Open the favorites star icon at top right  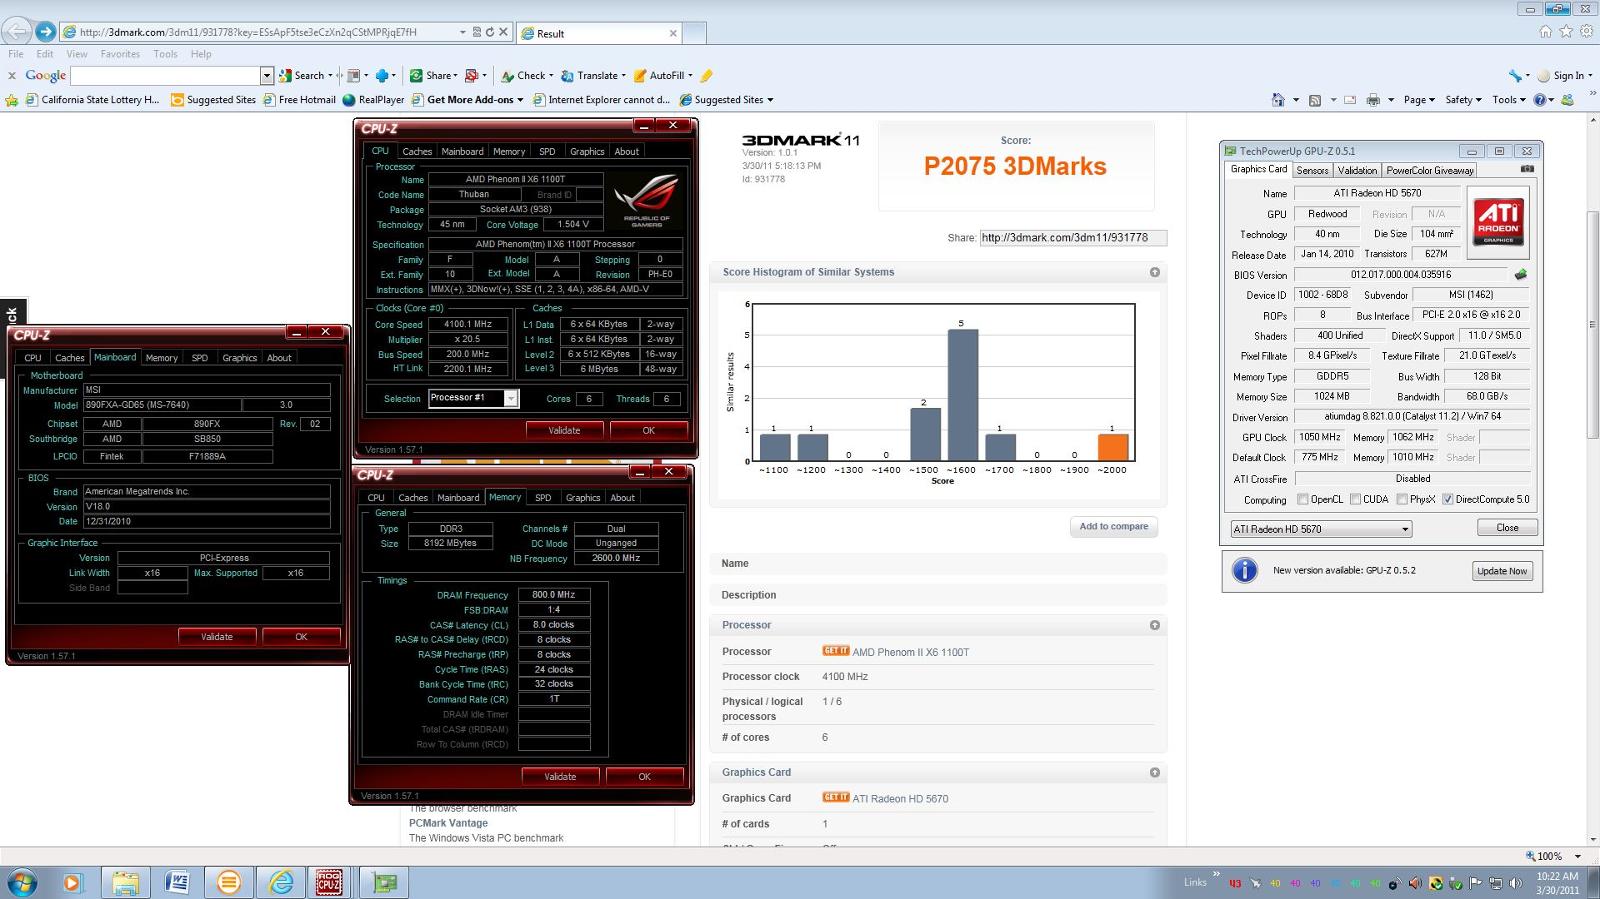click(x=1566, y=32)
